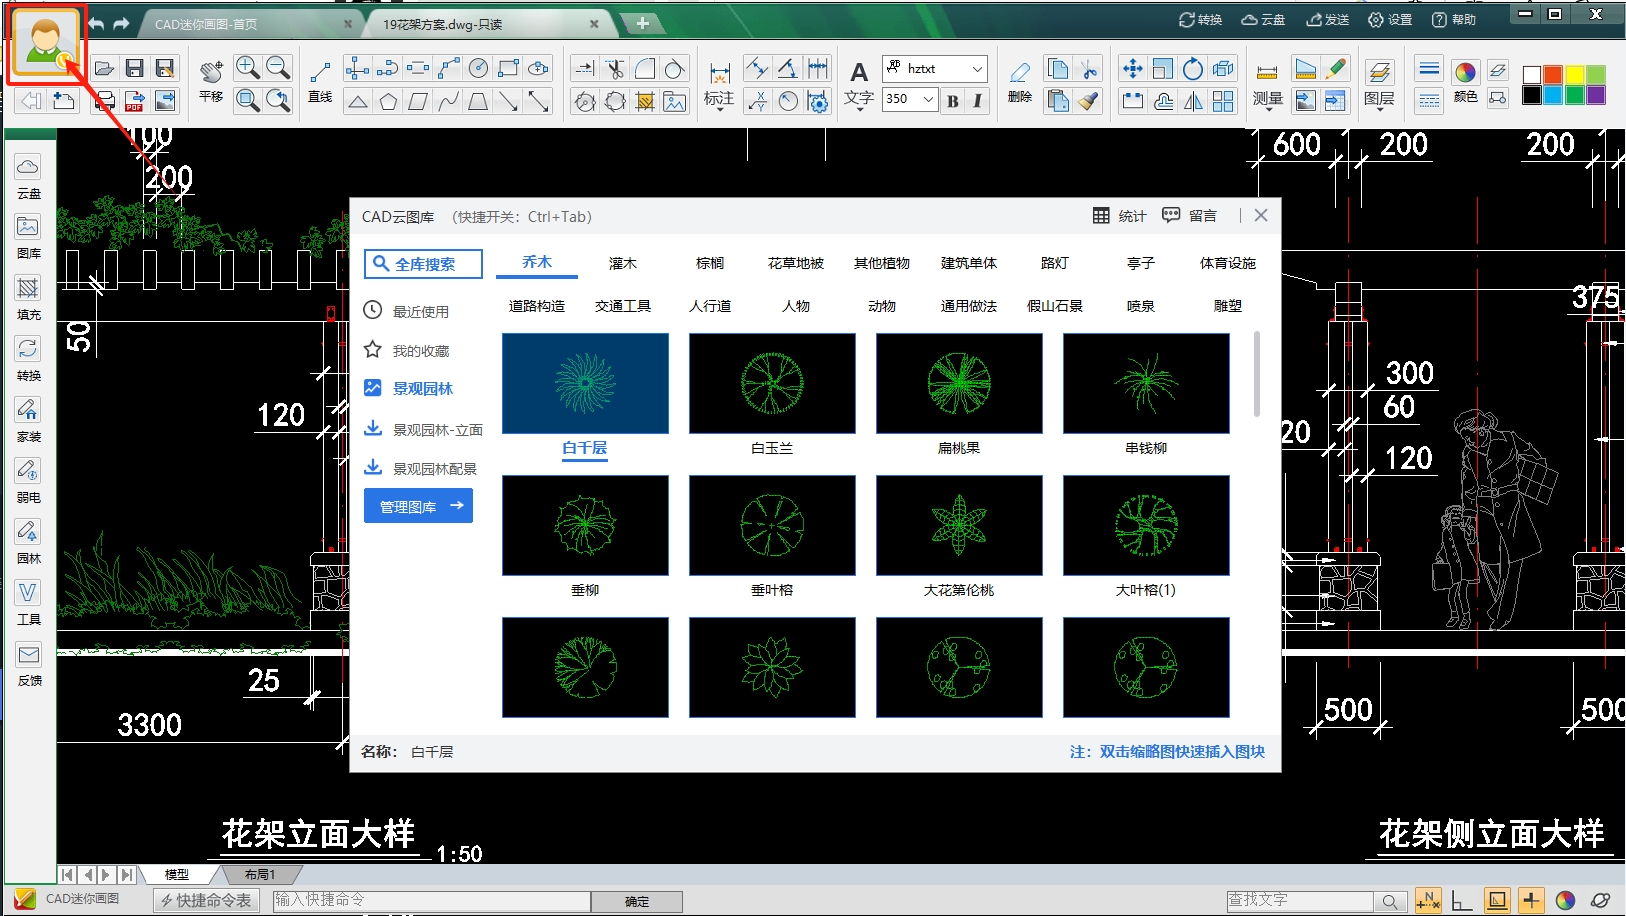Click the zoom out magnifier icon
Screen dimensions: 1626x916
pos(278,68)
